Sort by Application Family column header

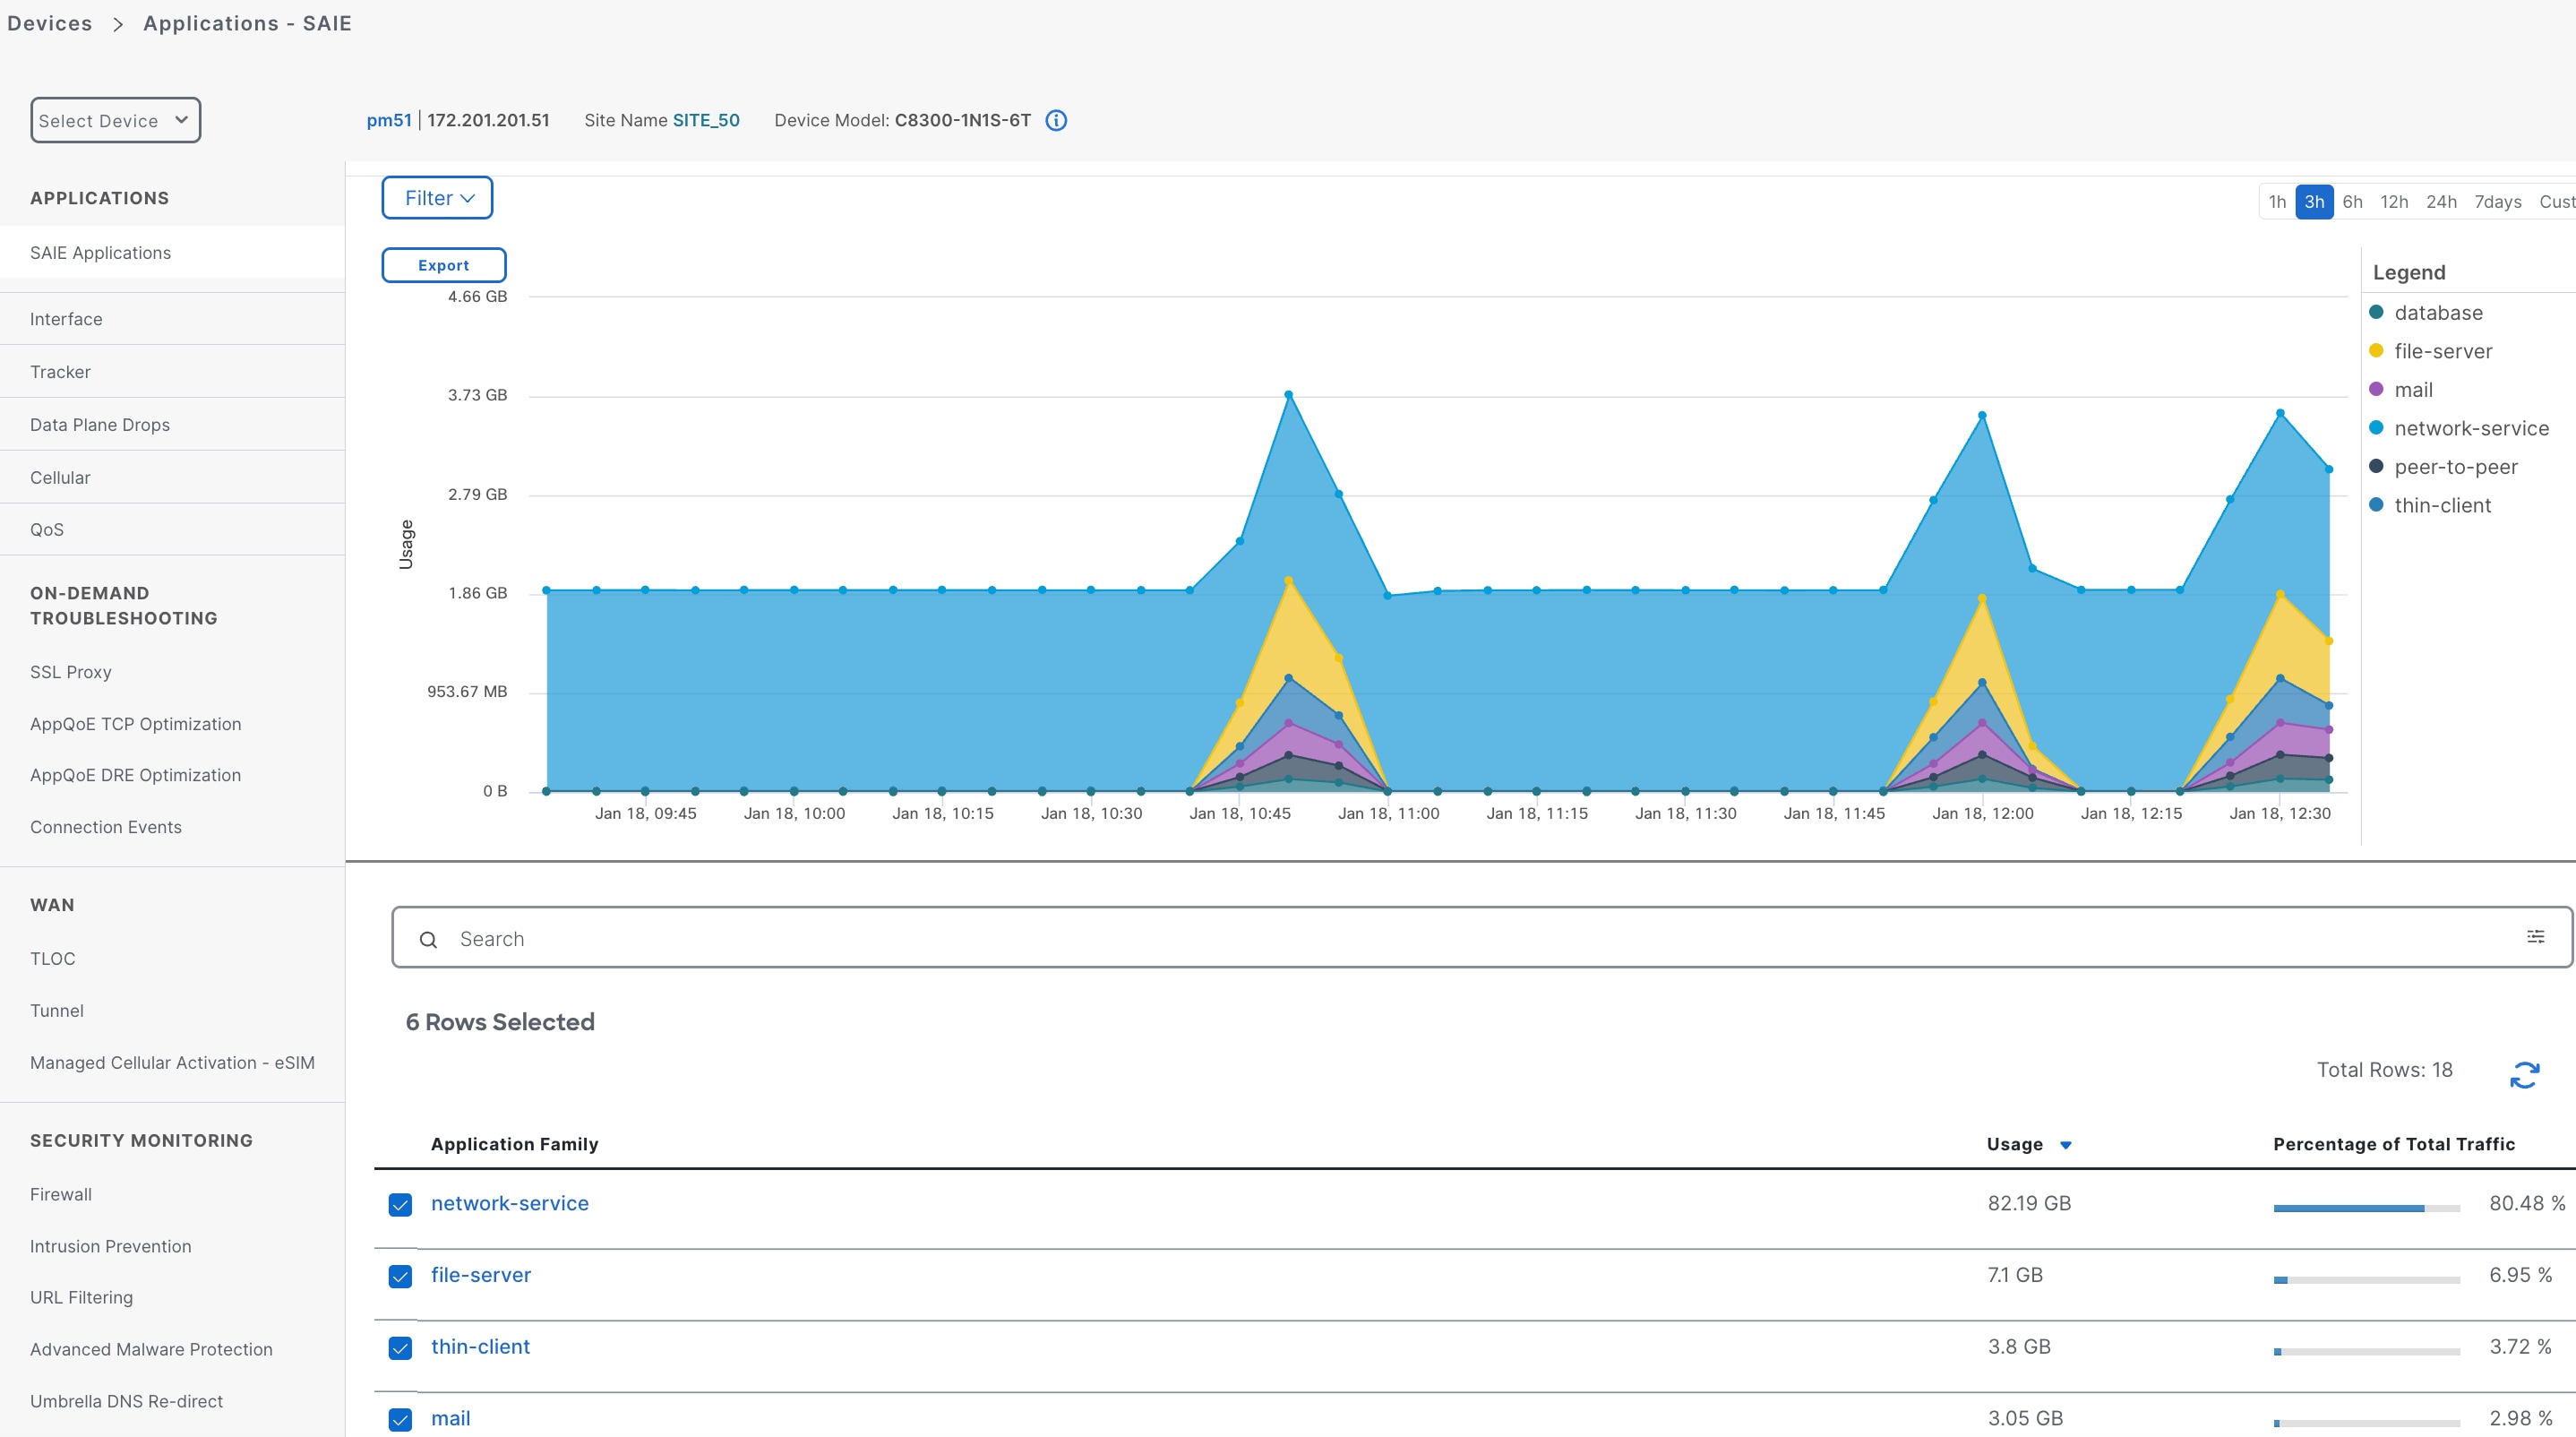pos(515,1144)
